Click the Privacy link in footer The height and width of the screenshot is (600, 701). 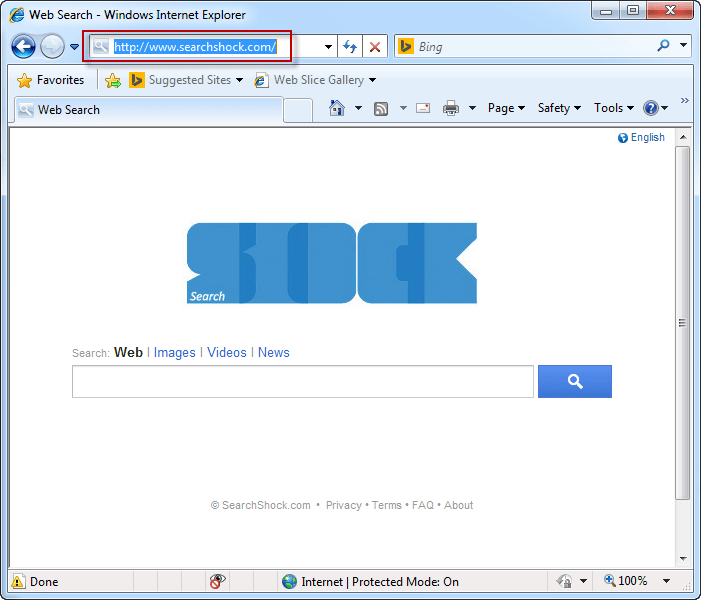(x=343, y=505)
